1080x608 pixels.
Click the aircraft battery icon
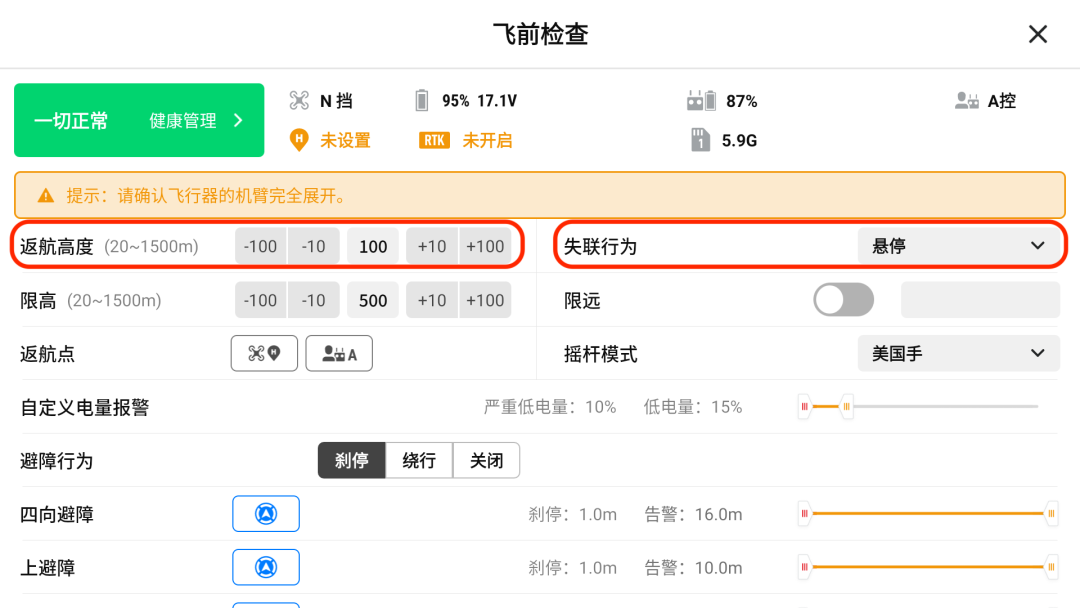pyautogui.click(x=422, y=101)
